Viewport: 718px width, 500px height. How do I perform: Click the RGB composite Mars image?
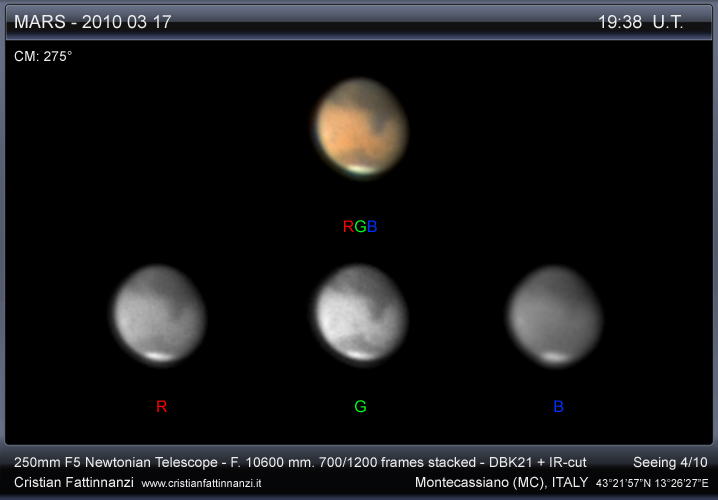click(360, 128)
